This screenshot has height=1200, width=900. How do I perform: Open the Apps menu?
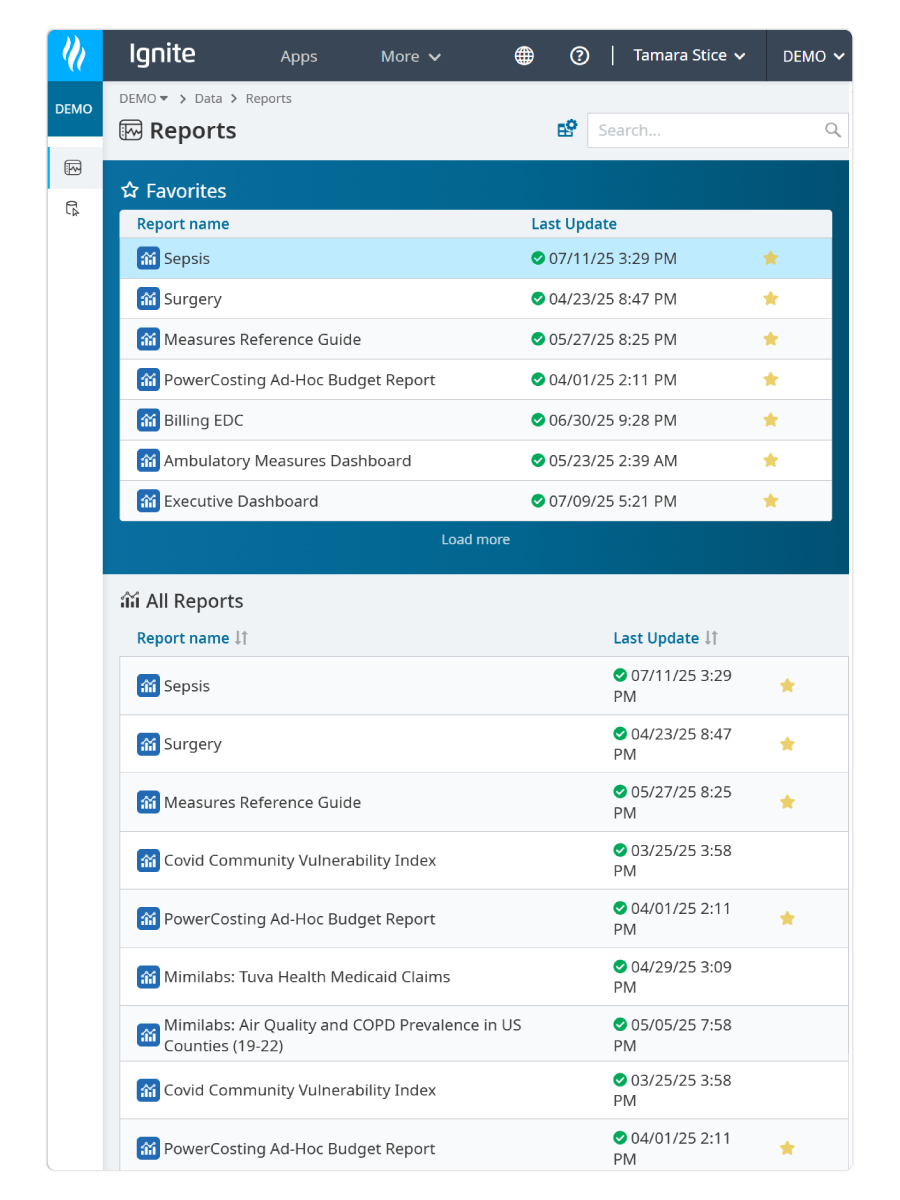tap(298, 56)
